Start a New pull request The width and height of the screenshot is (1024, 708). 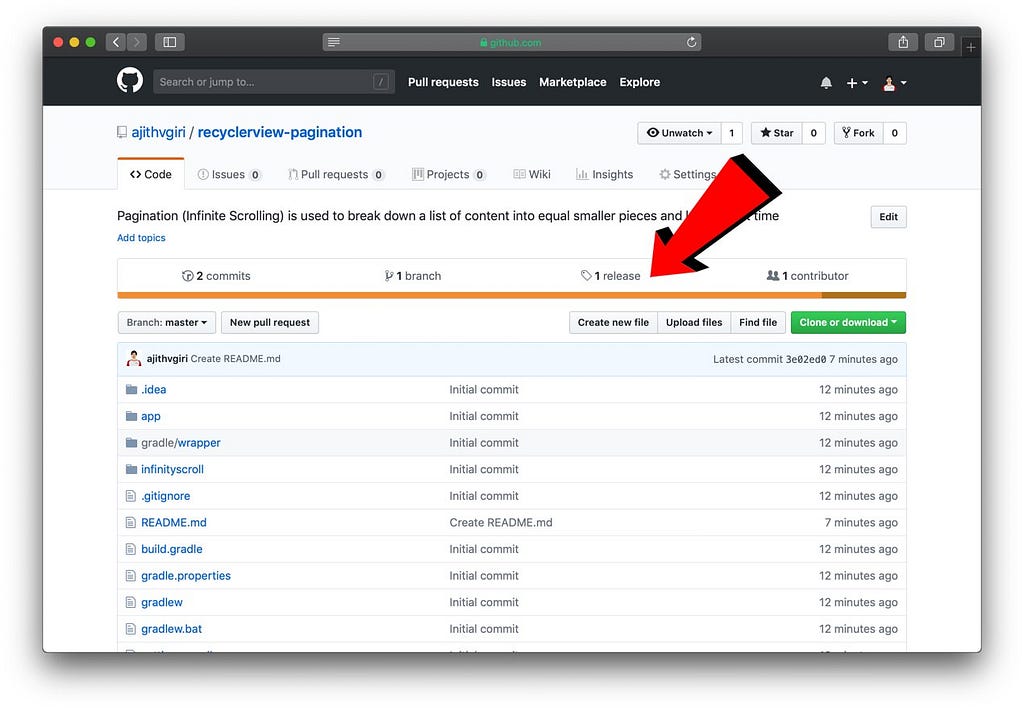(x=270, y=323)
